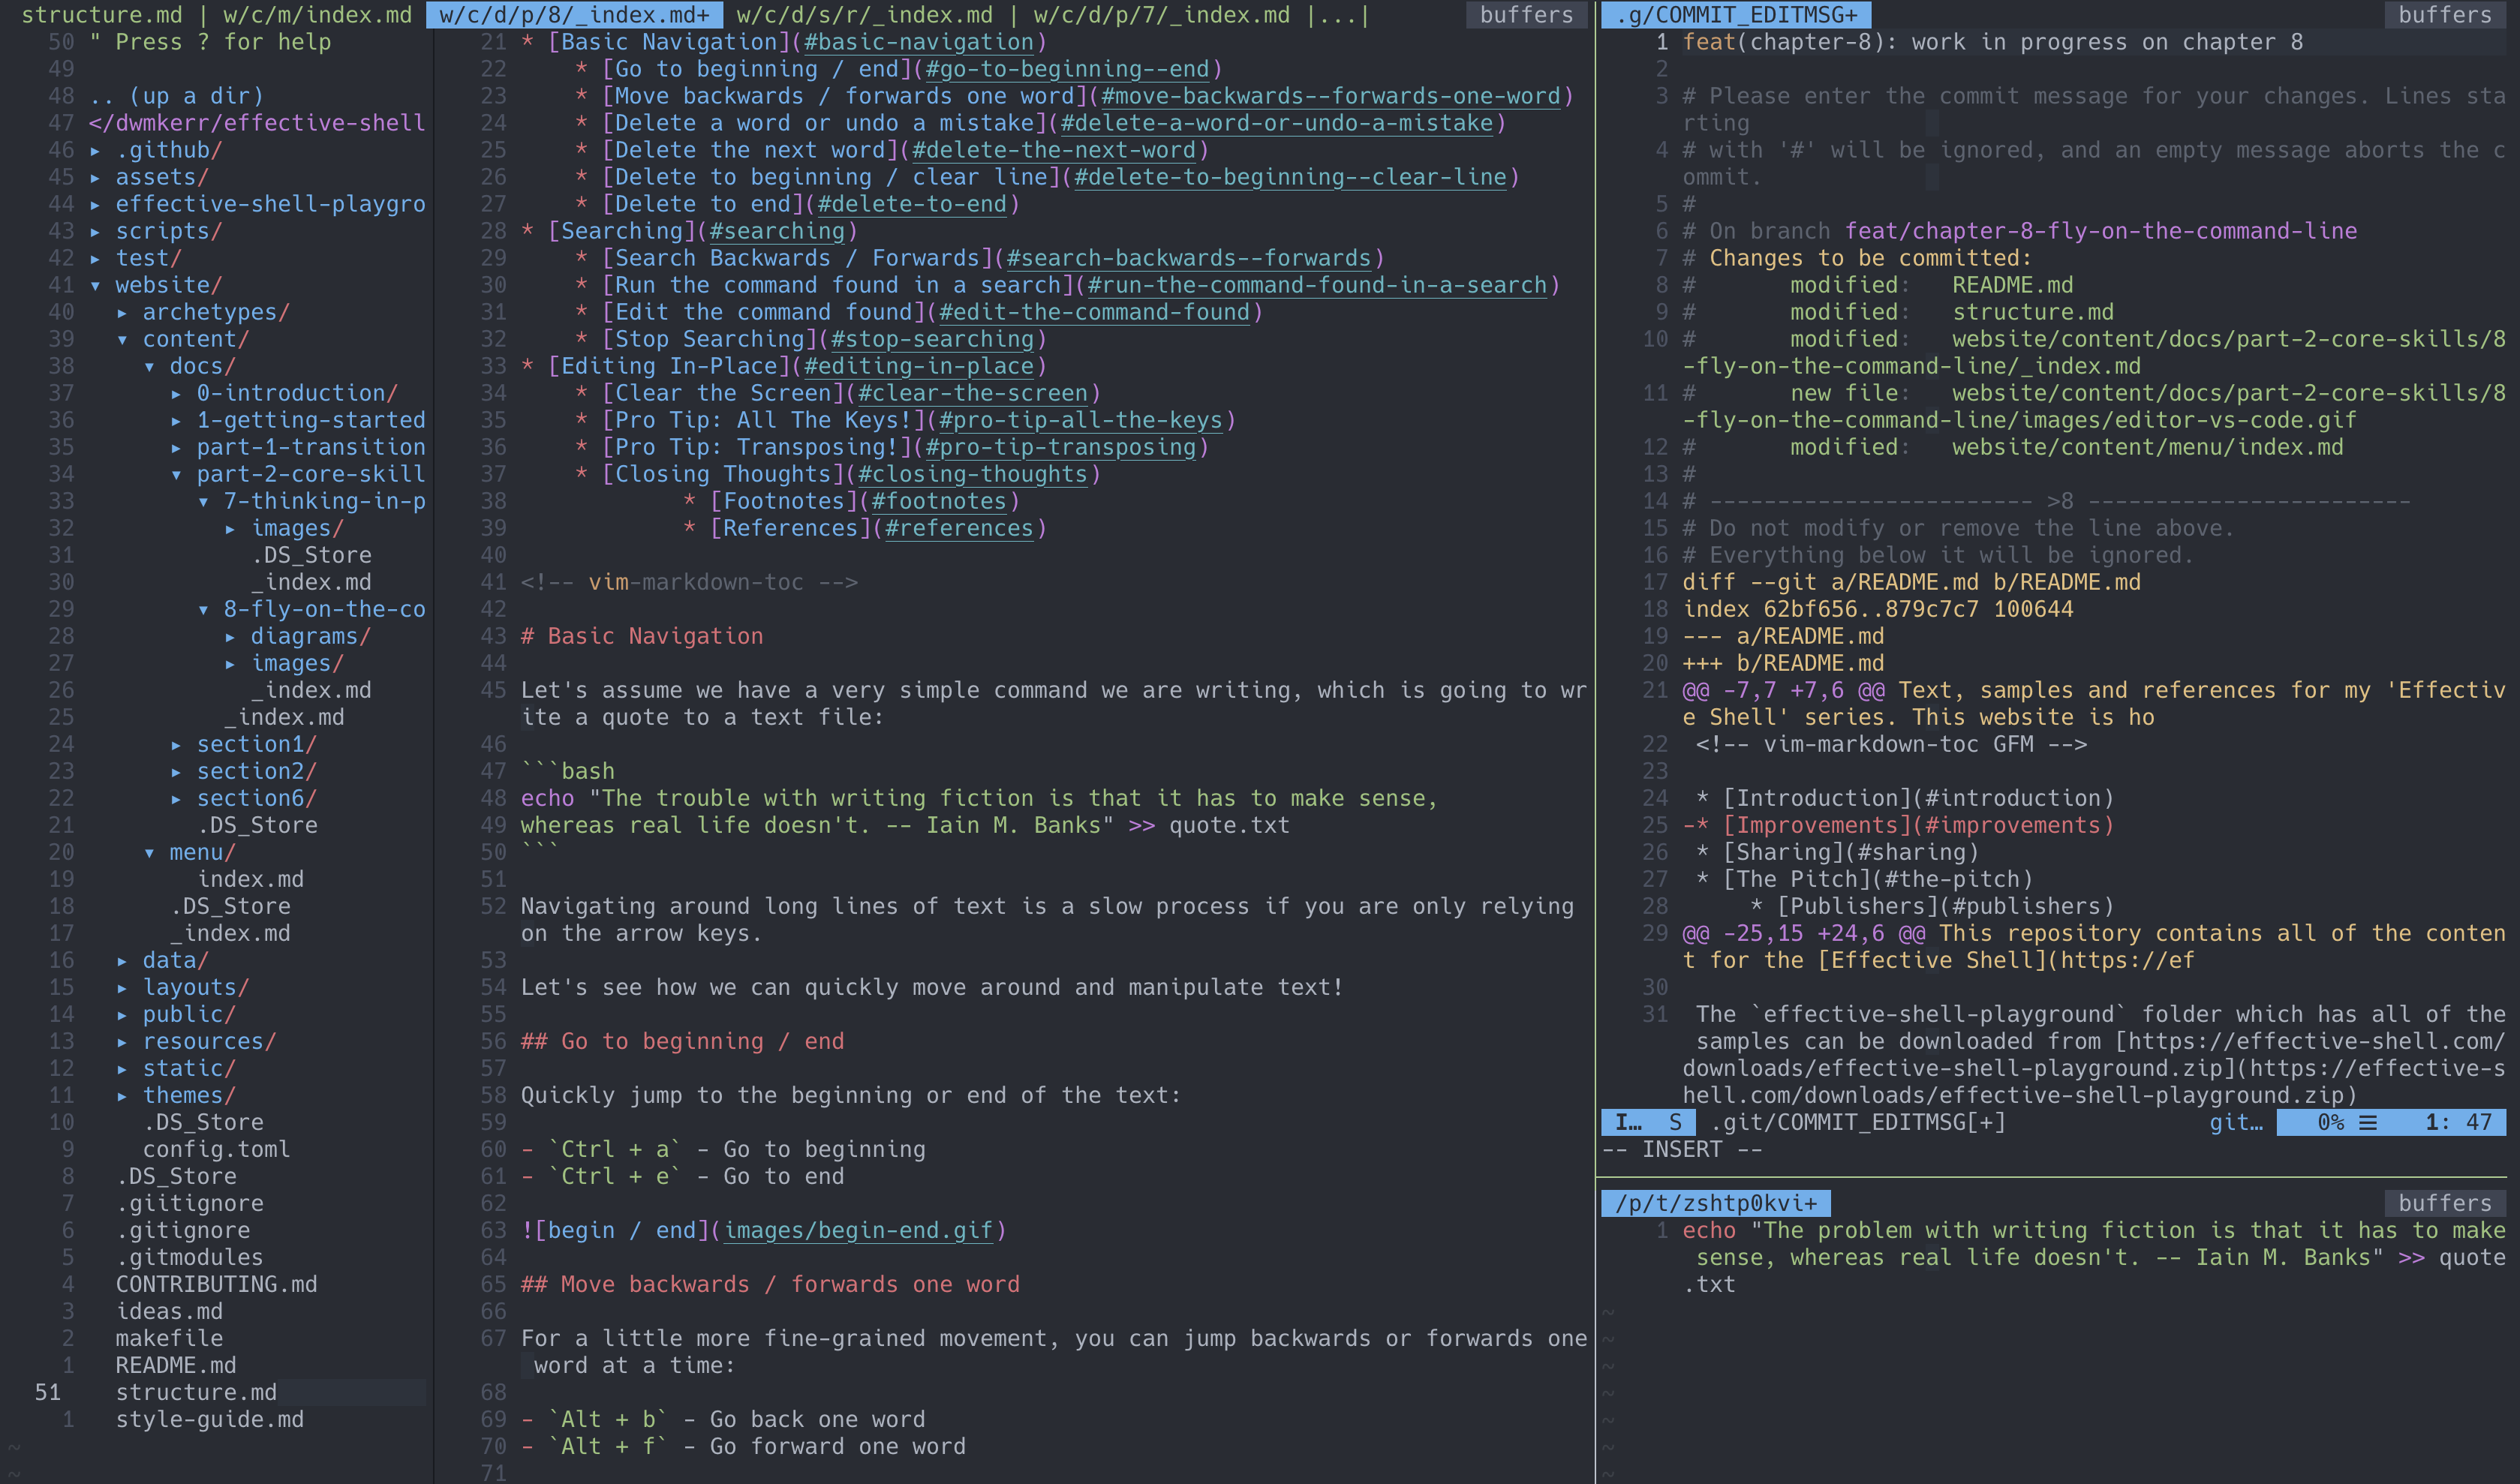
Task: Click the commit message first line
Action: 1992,42
